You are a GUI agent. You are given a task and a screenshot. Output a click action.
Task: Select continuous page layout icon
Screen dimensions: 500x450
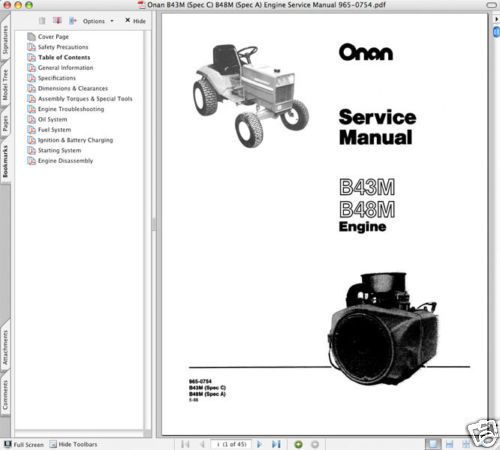tap(449, 444)
